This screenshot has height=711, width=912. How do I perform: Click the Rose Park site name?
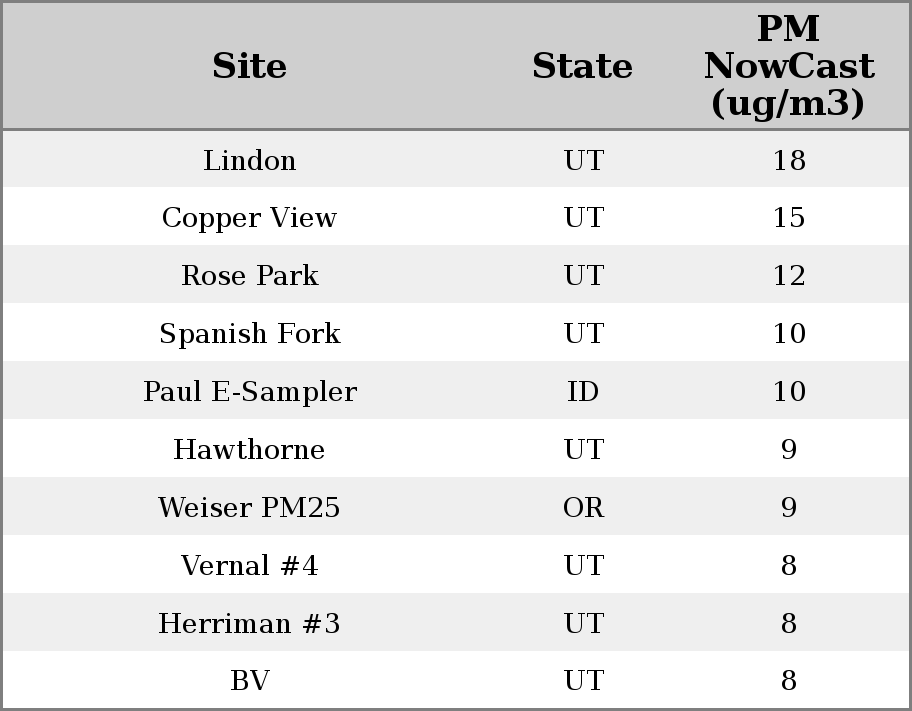coord(249,276)
